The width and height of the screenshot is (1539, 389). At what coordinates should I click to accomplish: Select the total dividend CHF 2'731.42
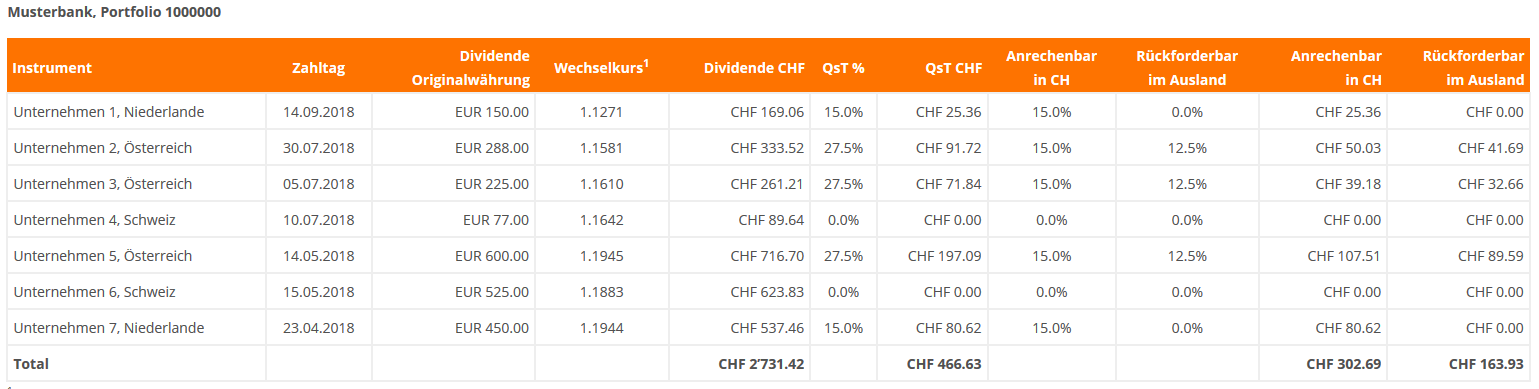[x=761, y=364]
